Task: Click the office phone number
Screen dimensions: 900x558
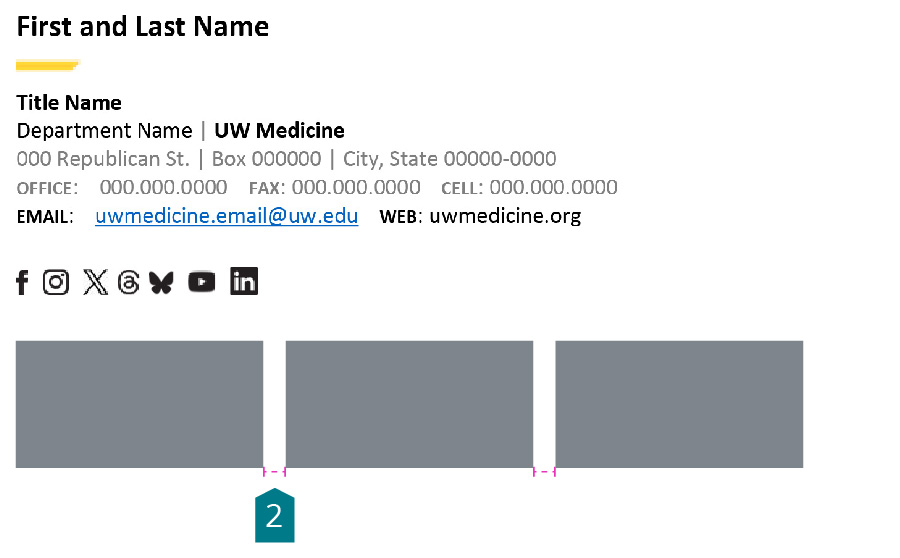Action: [x=163, y=188]
